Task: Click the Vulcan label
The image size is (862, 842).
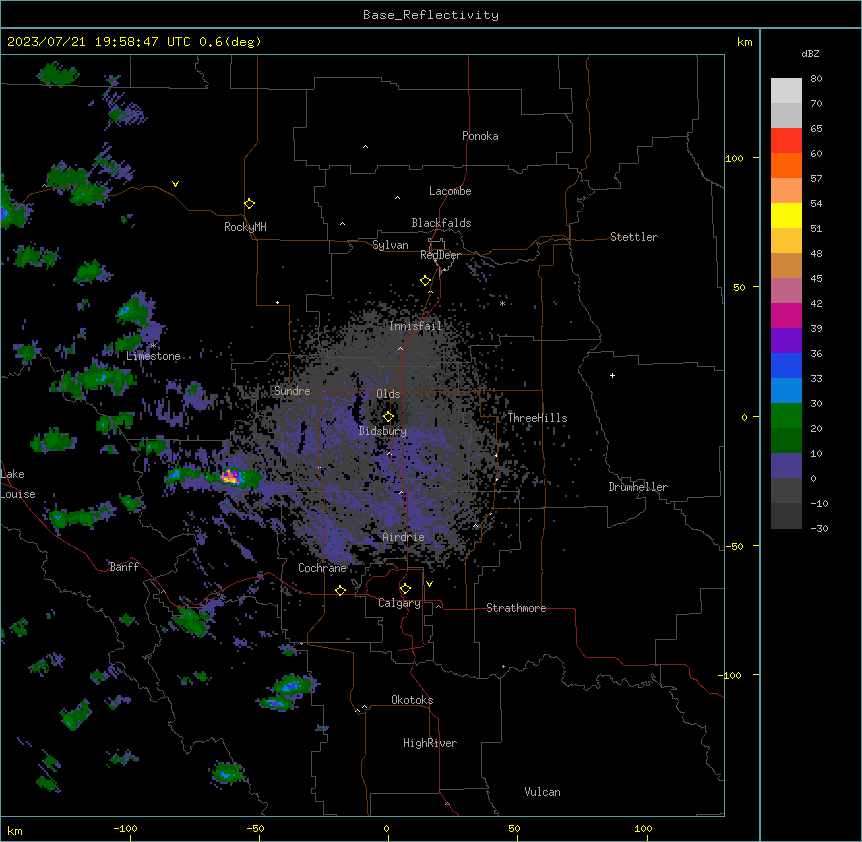Action: 543,792
